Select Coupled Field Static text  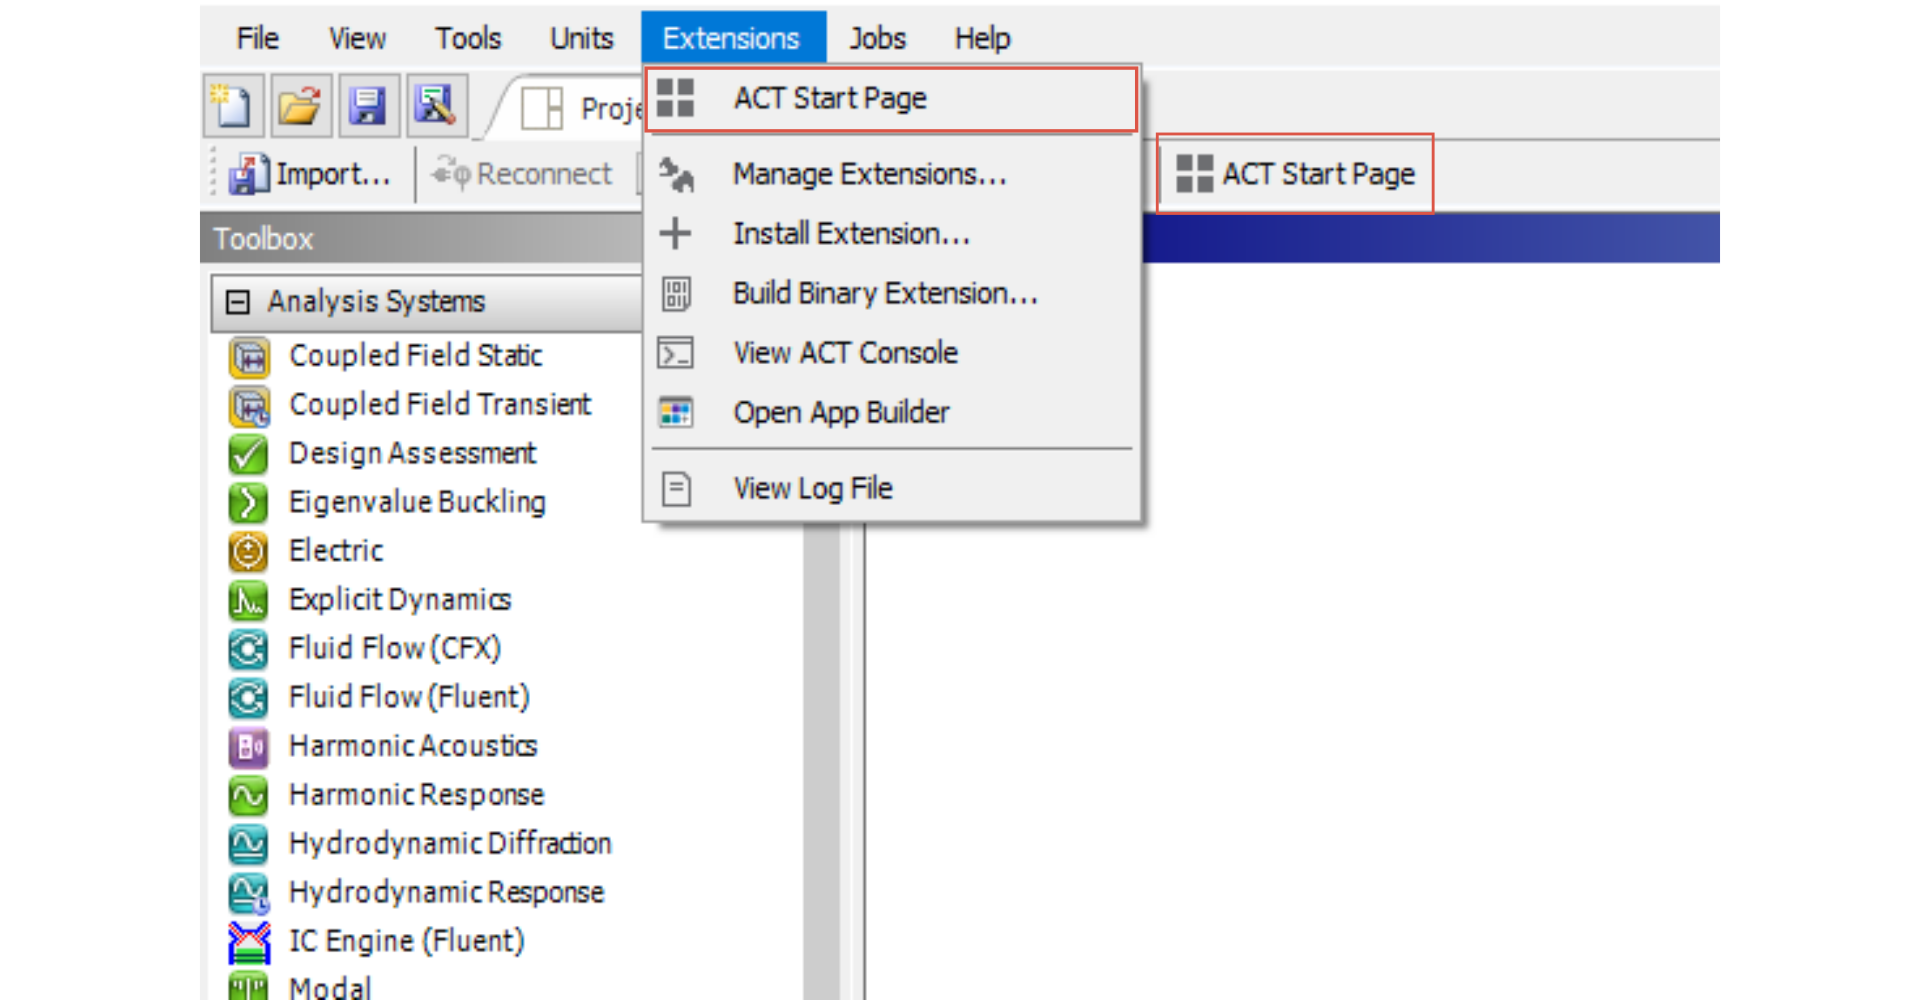416,356
